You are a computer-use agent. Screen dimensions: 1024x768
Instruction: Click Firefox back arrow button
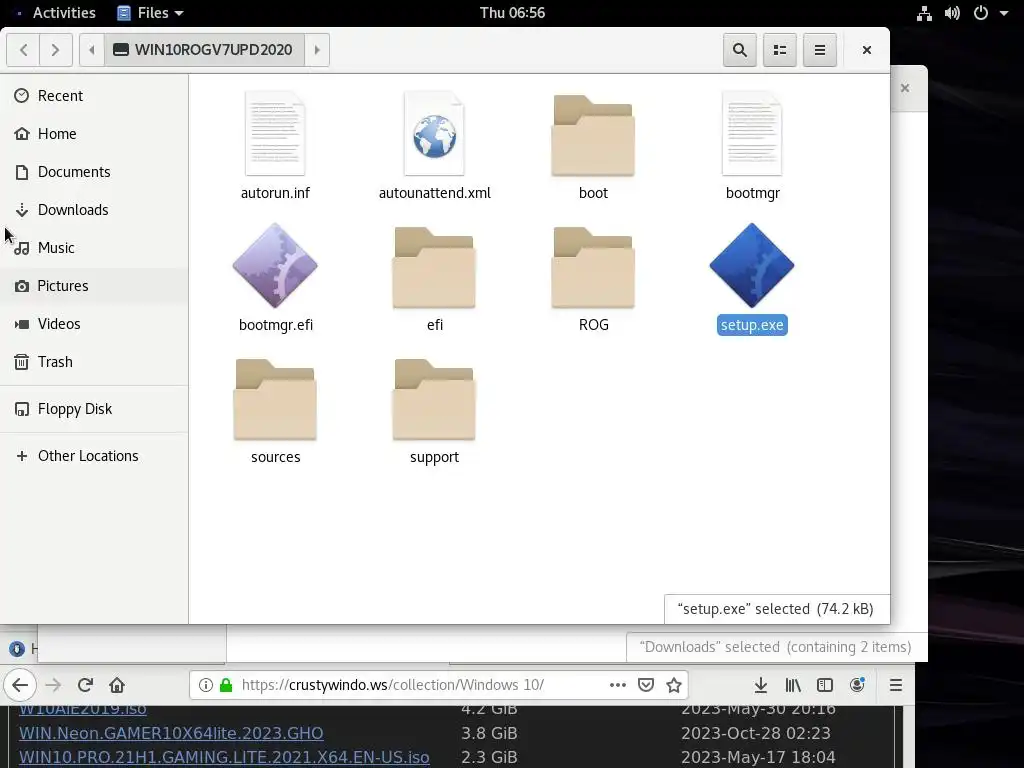20,685
